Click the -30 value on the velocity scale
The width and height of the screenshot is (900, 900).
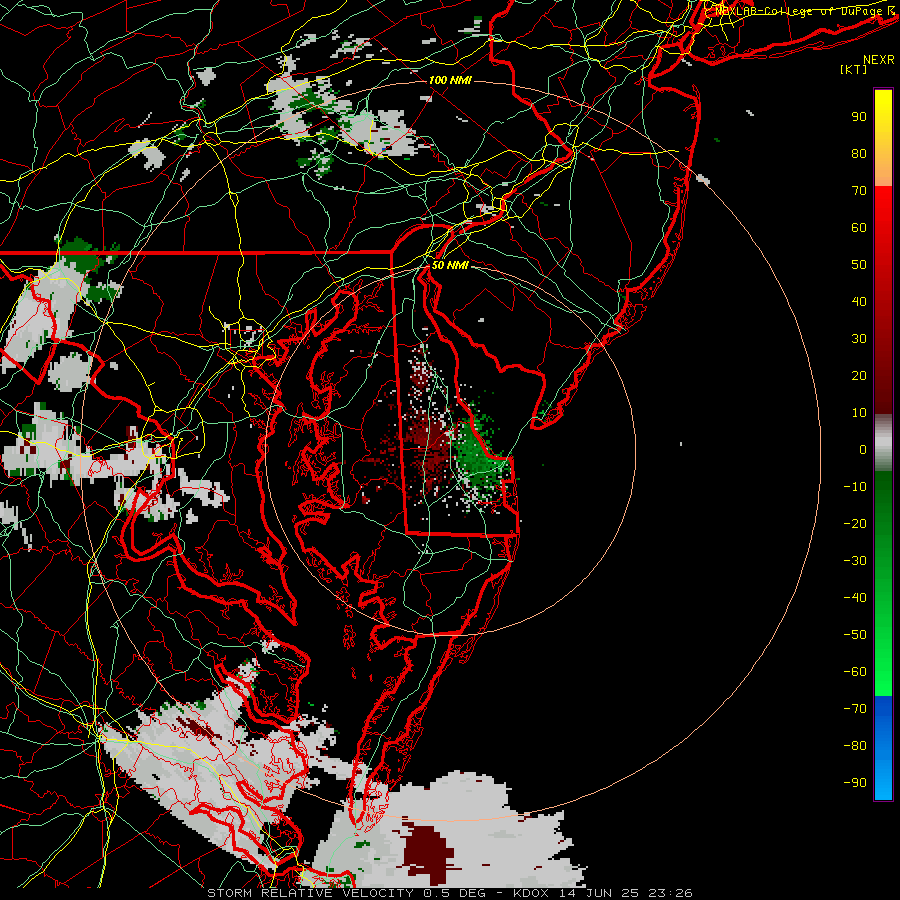pyautogui.click(x=855, y=561)
